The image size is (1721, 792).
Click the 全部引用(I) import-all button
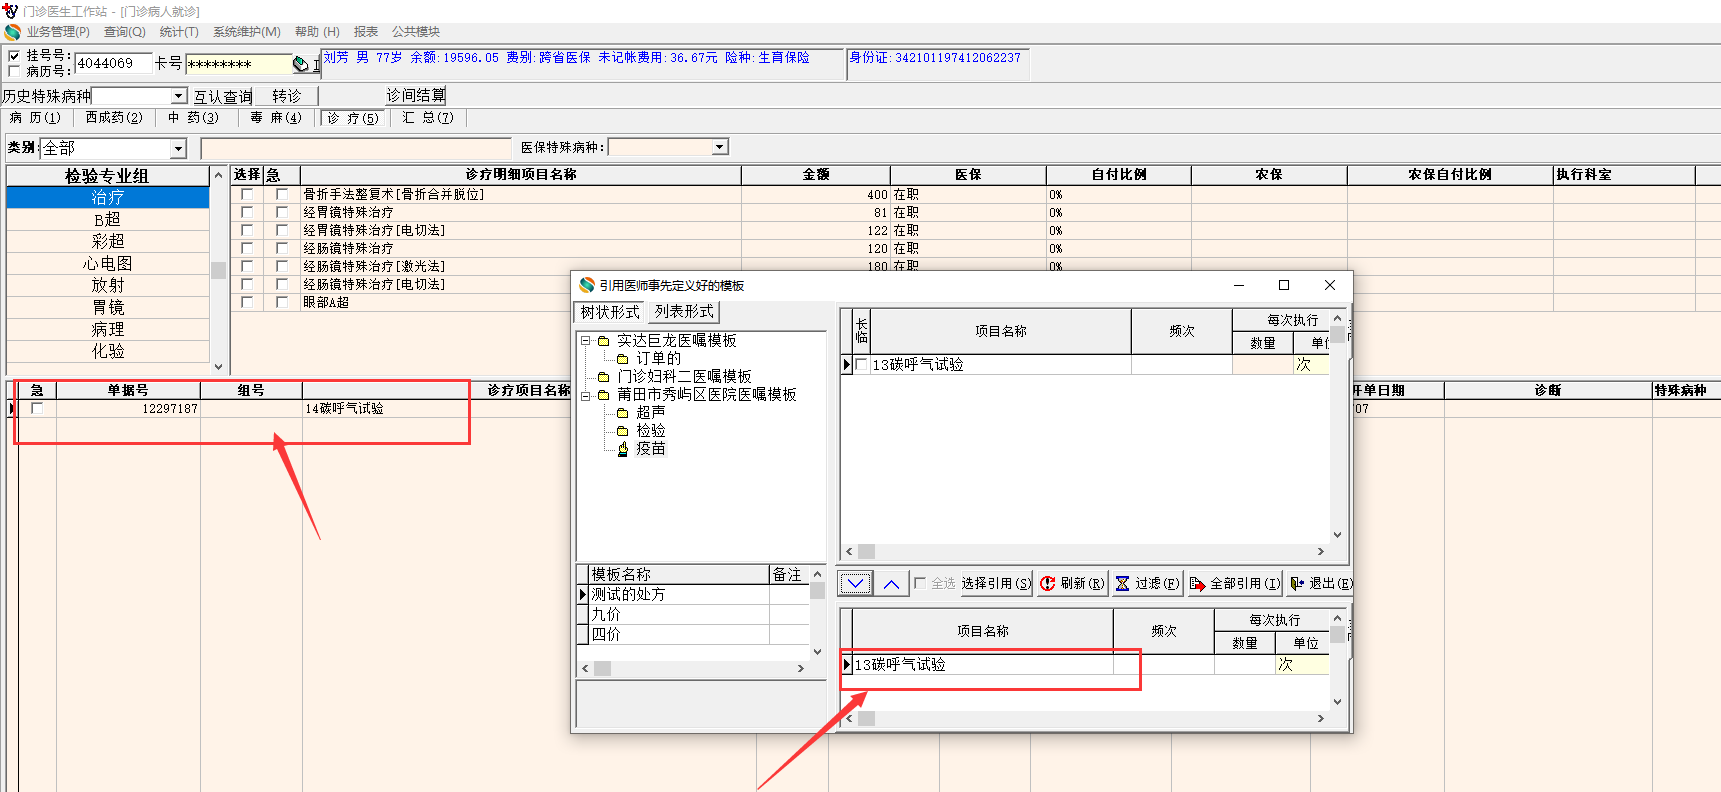(x=1235, y=583)
